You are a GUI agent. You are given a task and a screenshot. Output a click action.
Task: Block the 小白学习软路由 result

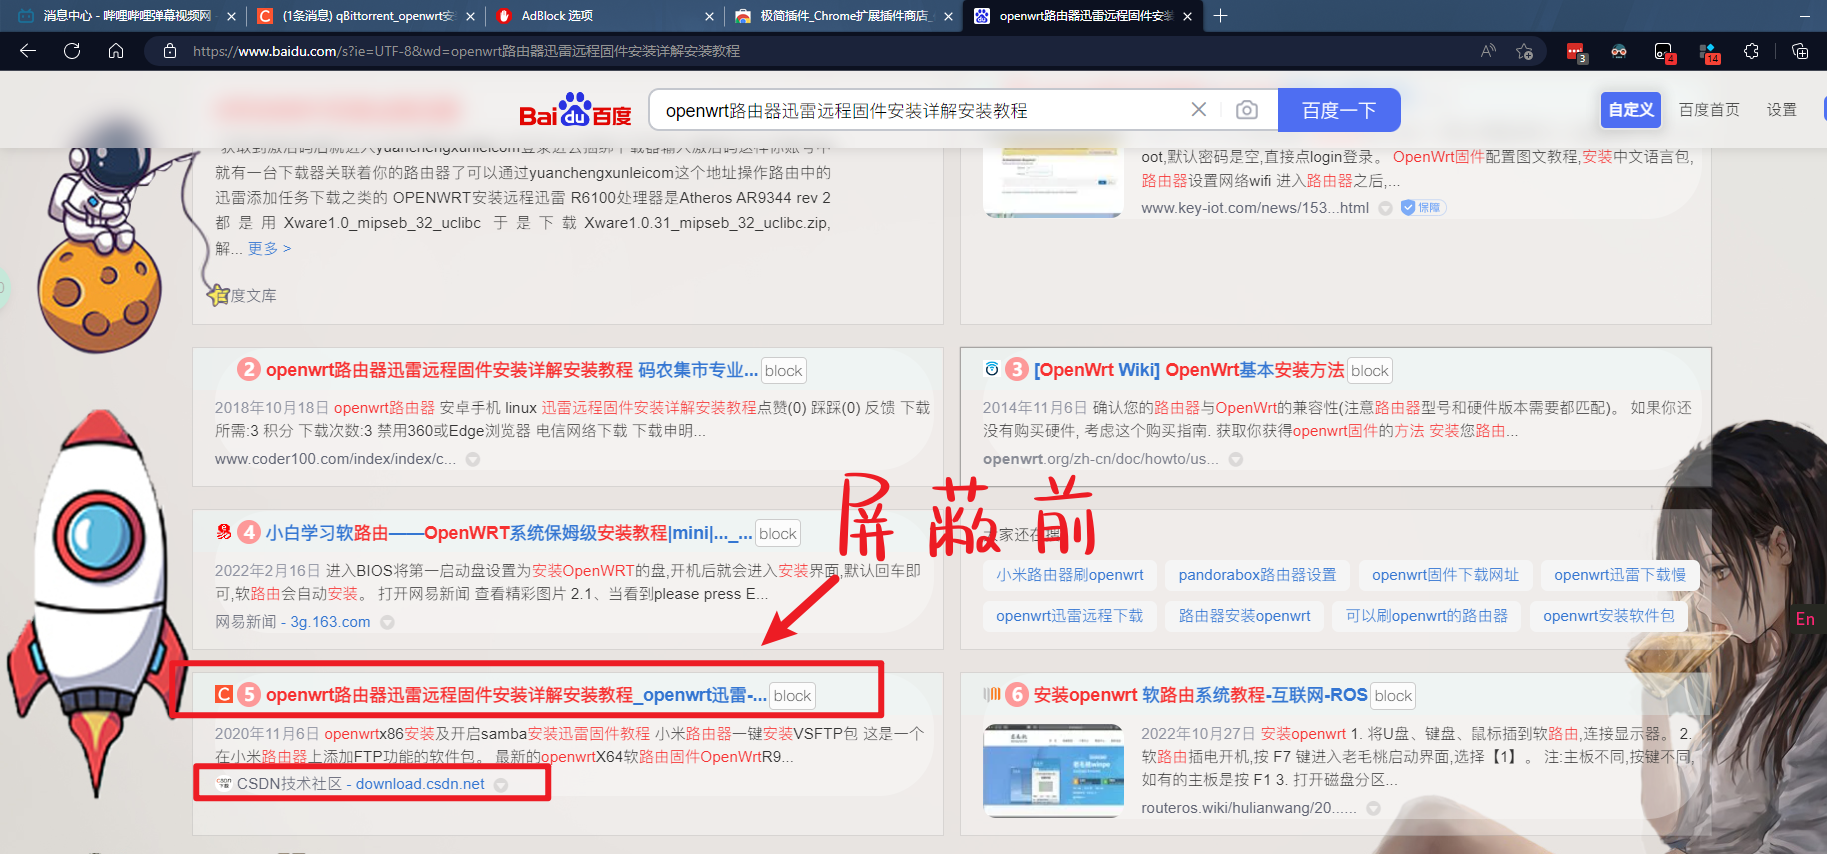[778, 534]
